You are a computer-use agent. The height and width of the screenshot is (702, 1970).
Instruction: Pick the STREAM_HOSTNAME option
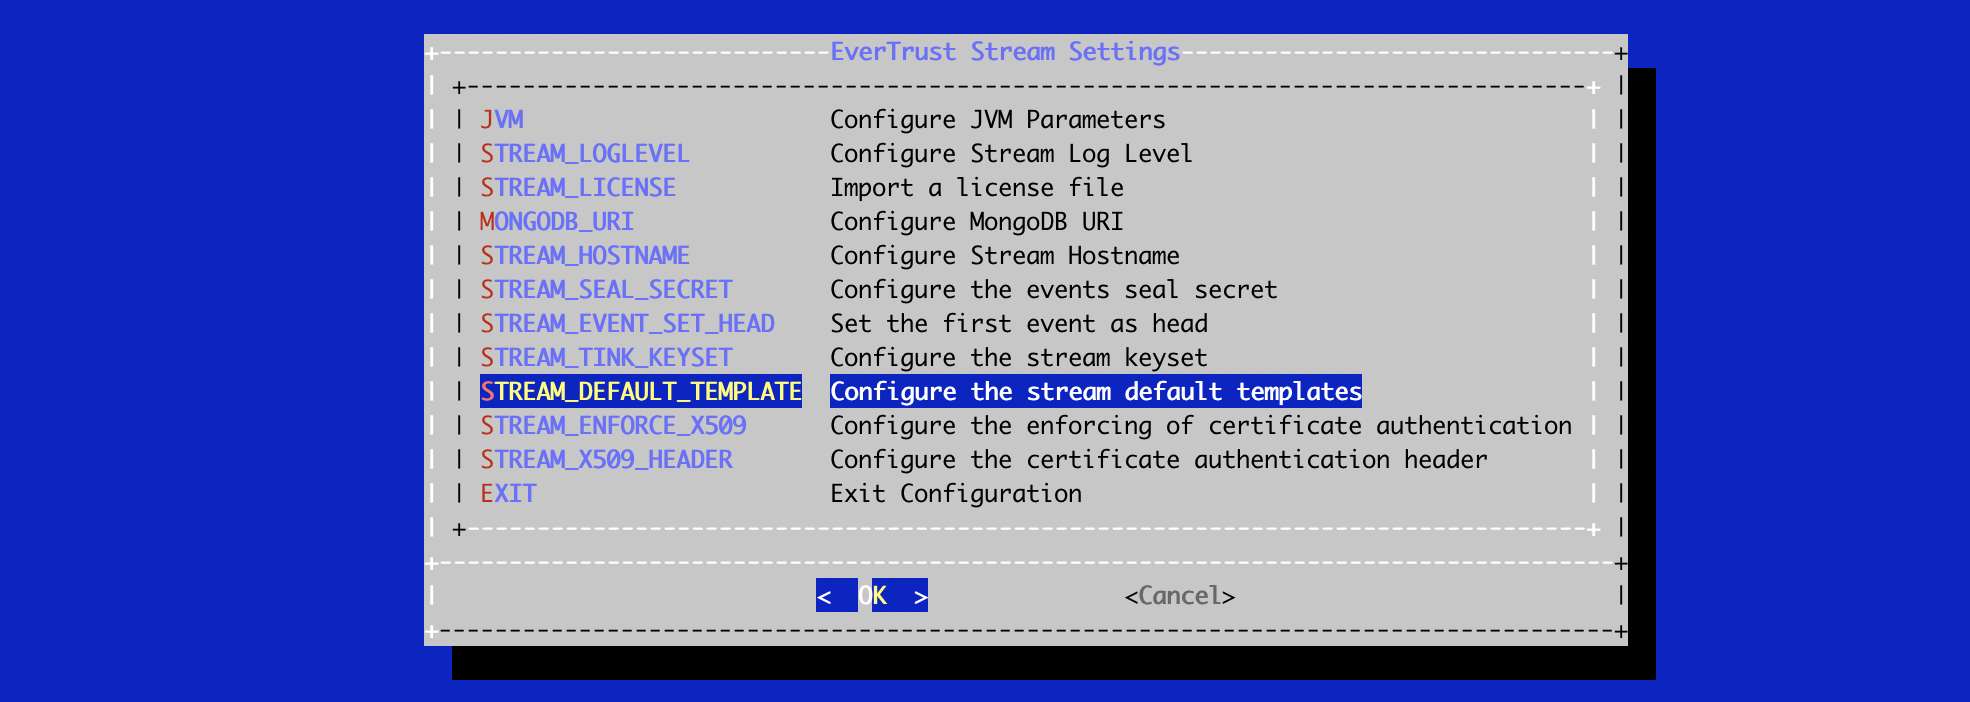click(584, 256)
